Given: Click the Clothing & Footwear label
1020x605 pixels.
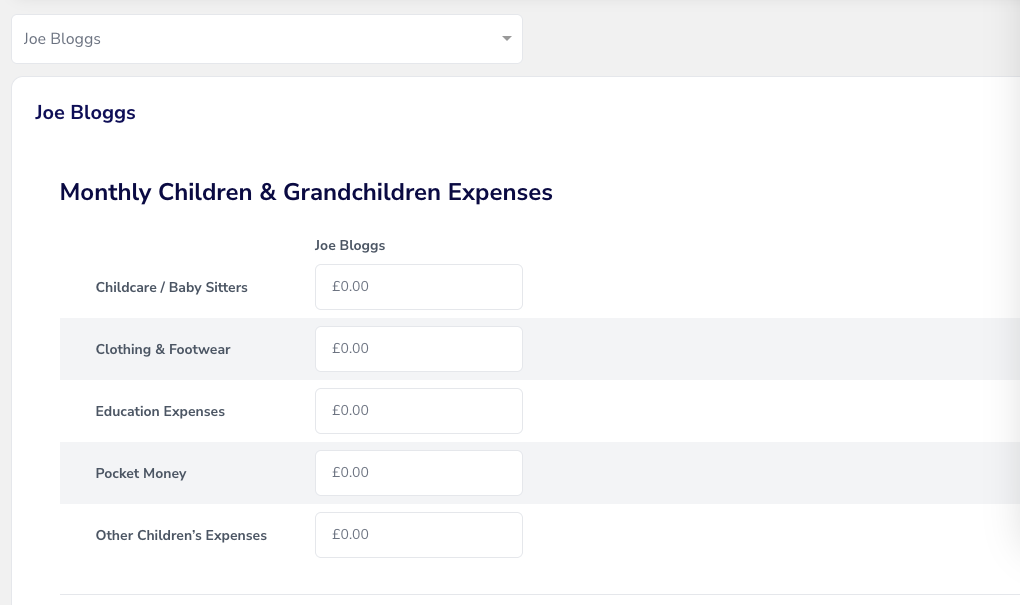Looking at the screenshot, I should [163, 349].
